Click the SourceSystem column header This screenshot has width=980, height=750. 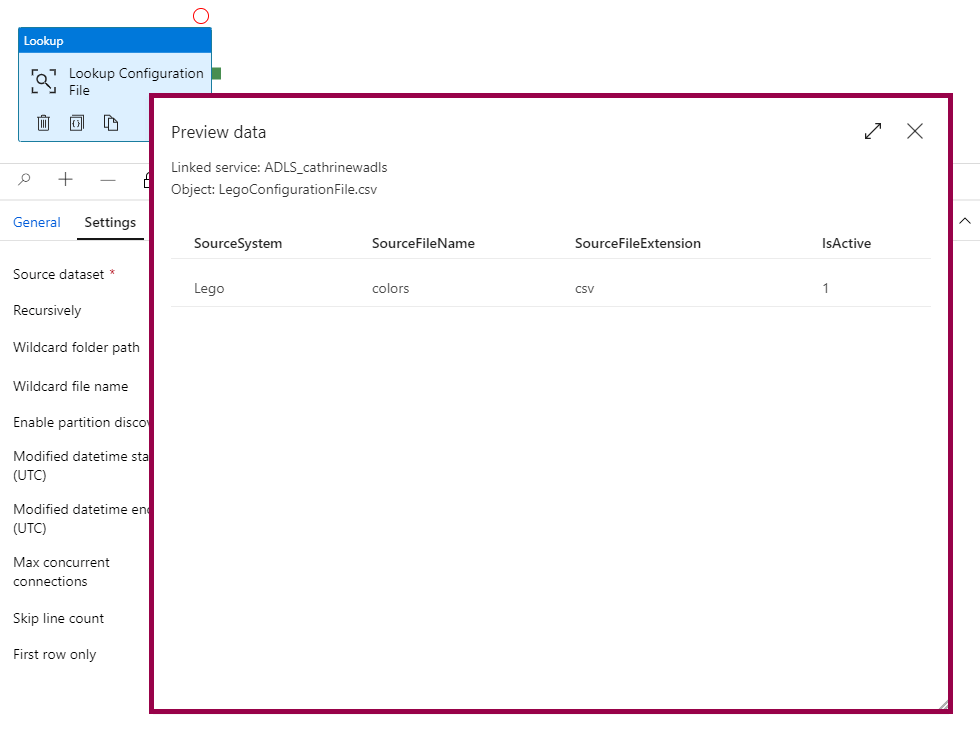(238, 243)
